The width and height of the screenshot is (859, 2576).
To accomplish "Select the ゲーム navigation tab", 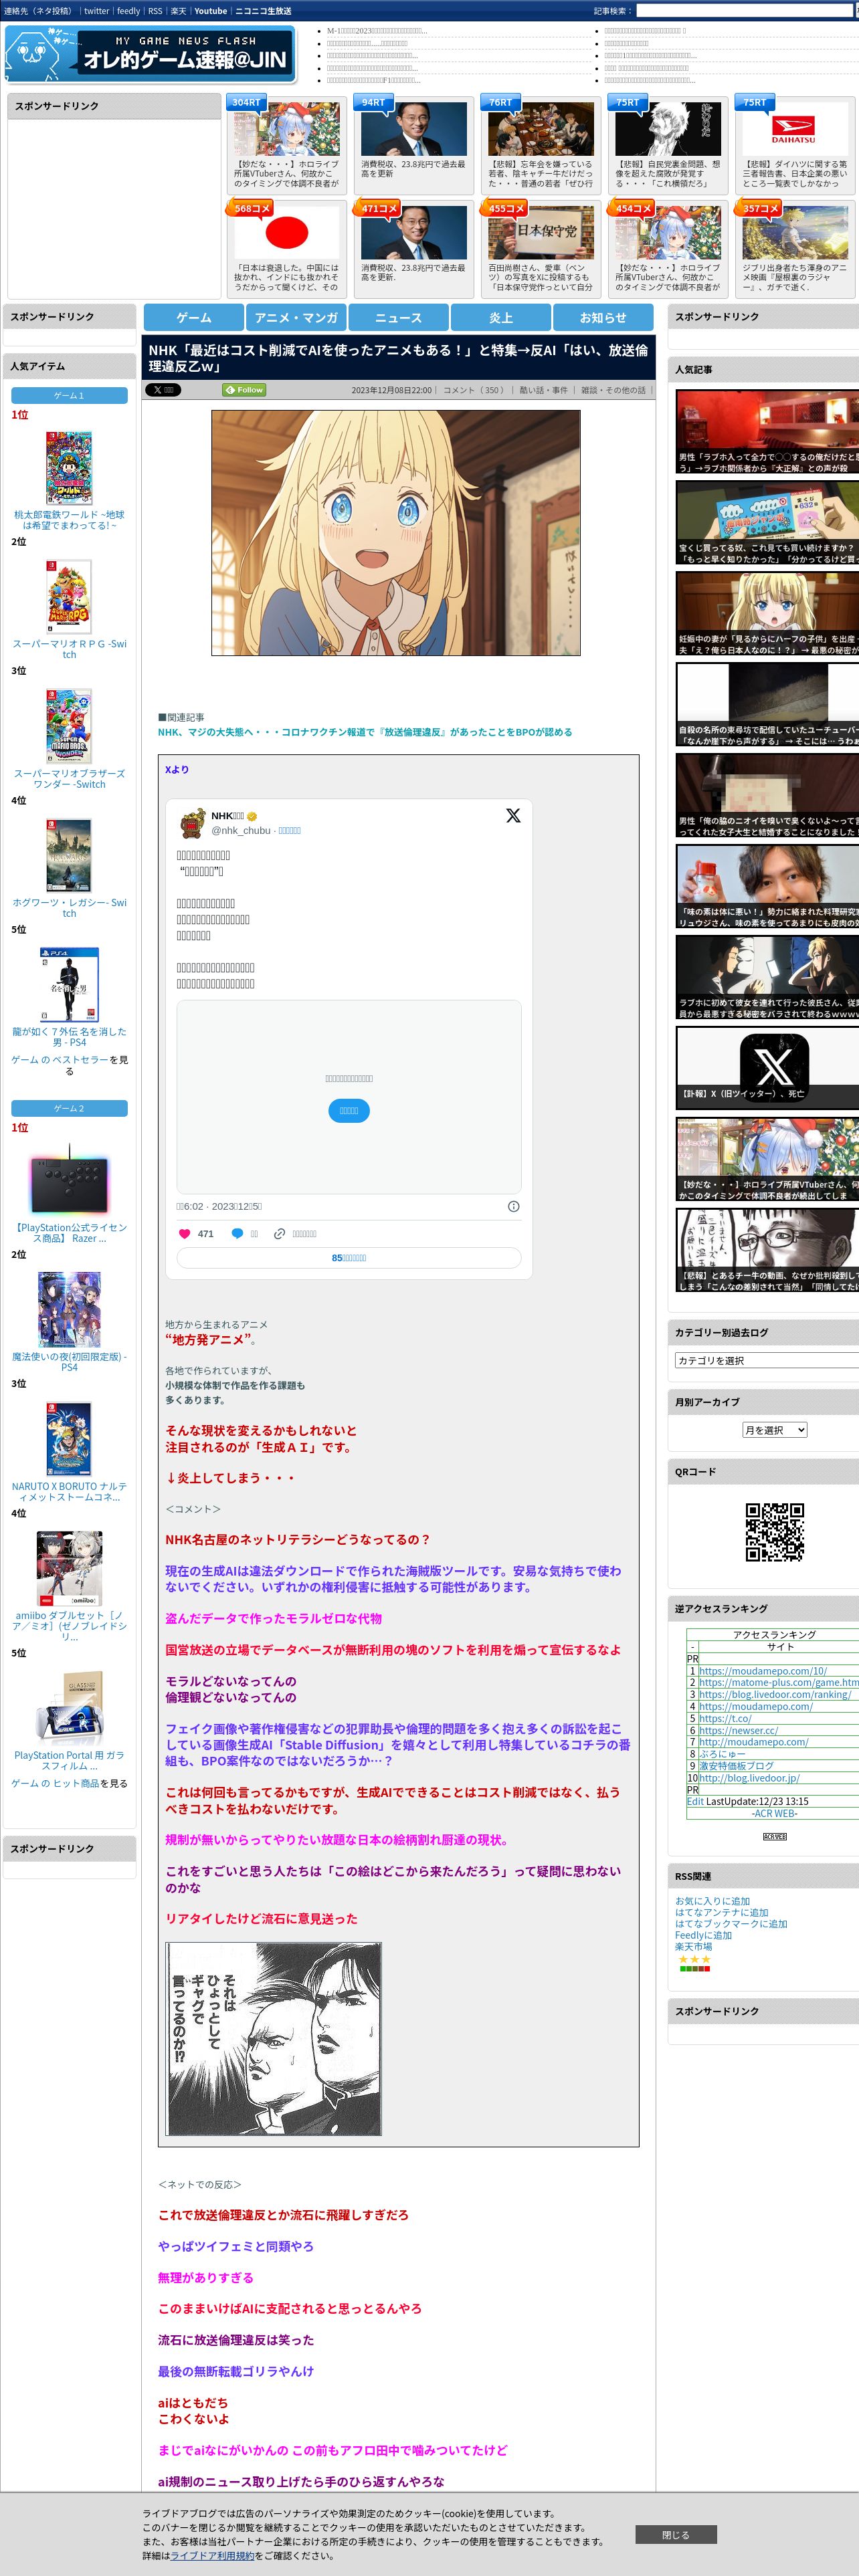I will click(194, 317).
